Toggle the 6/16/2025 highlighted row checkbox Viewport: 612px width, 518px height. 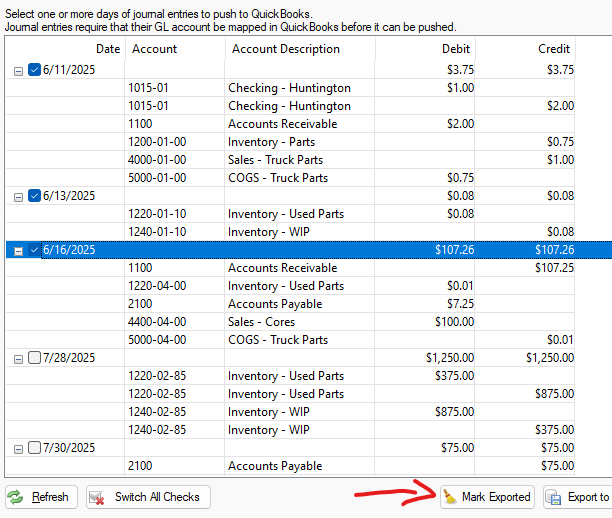coord(35,250)
